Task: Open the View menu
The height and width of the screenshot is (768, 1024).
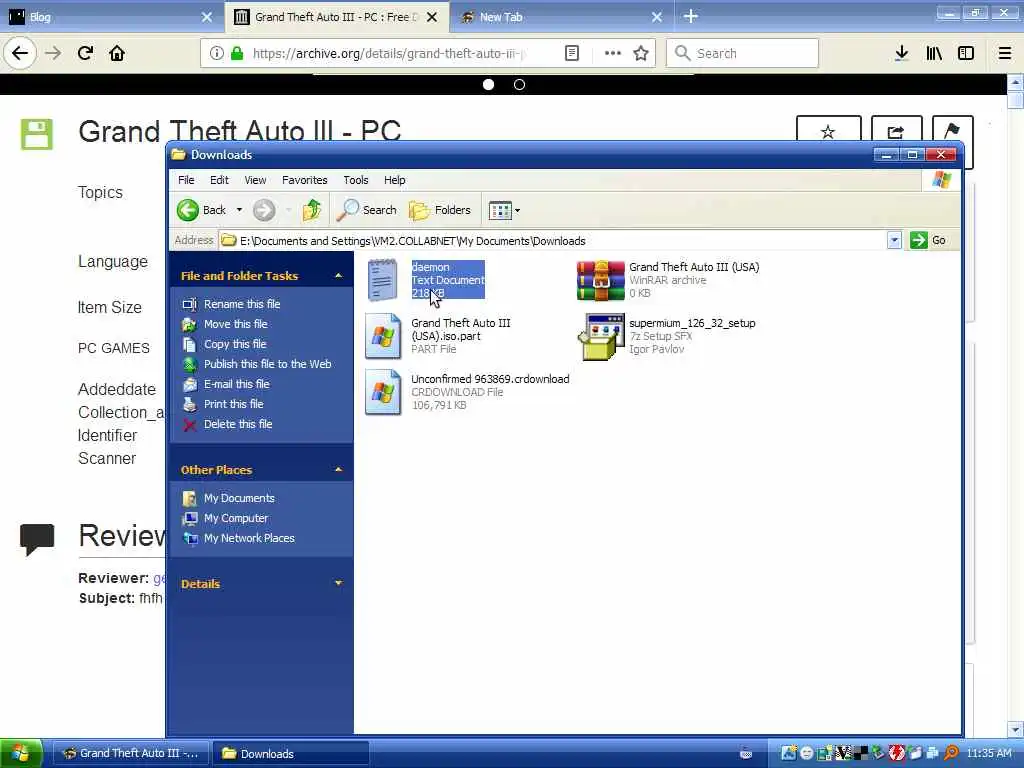Action: pyautogui.click(x=255, y=180)
